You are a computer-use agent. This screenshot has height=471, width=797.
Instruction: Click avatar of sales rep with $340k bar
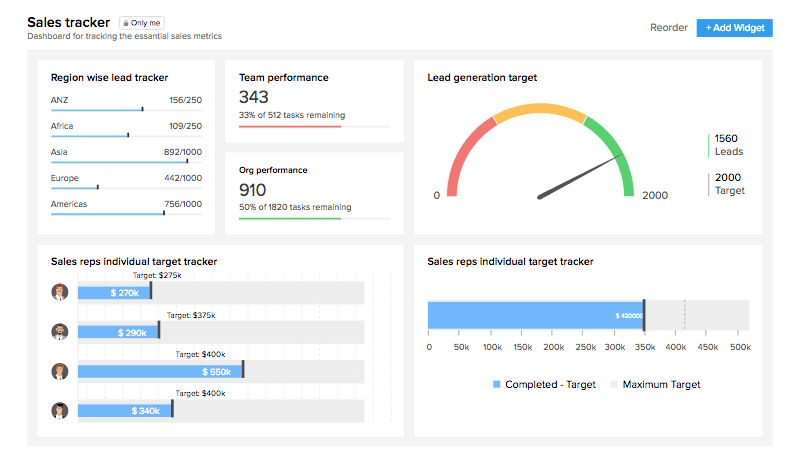coord(60,410)
